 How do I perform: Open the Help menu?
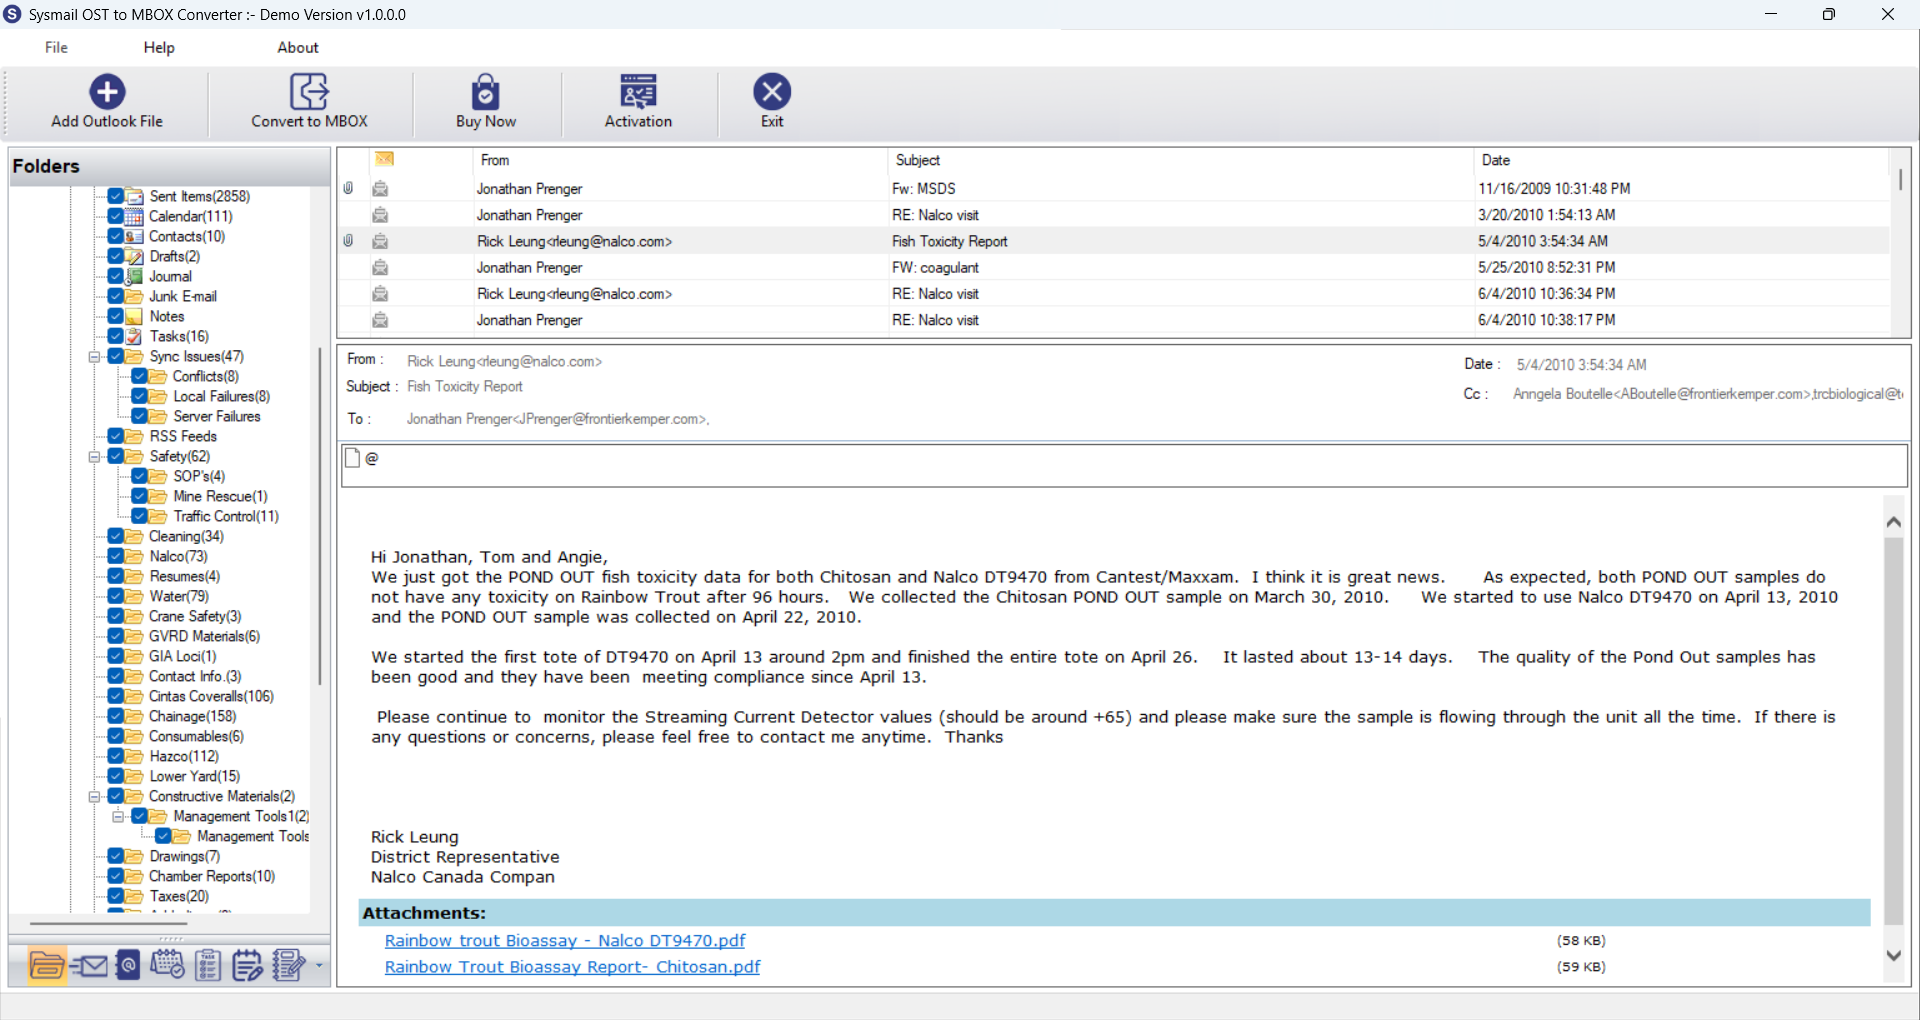pyautogui.click(x=159, y=48)
